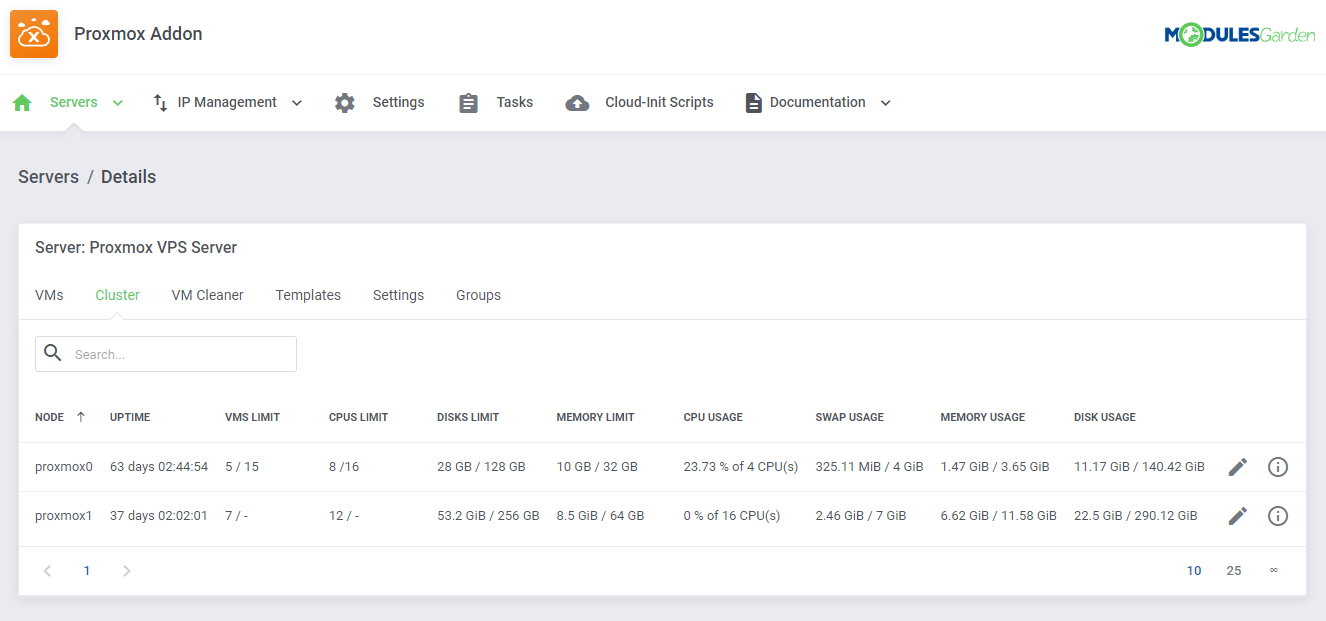
Task: Click the Documentation file icon
Action: [x=754, y=103]
